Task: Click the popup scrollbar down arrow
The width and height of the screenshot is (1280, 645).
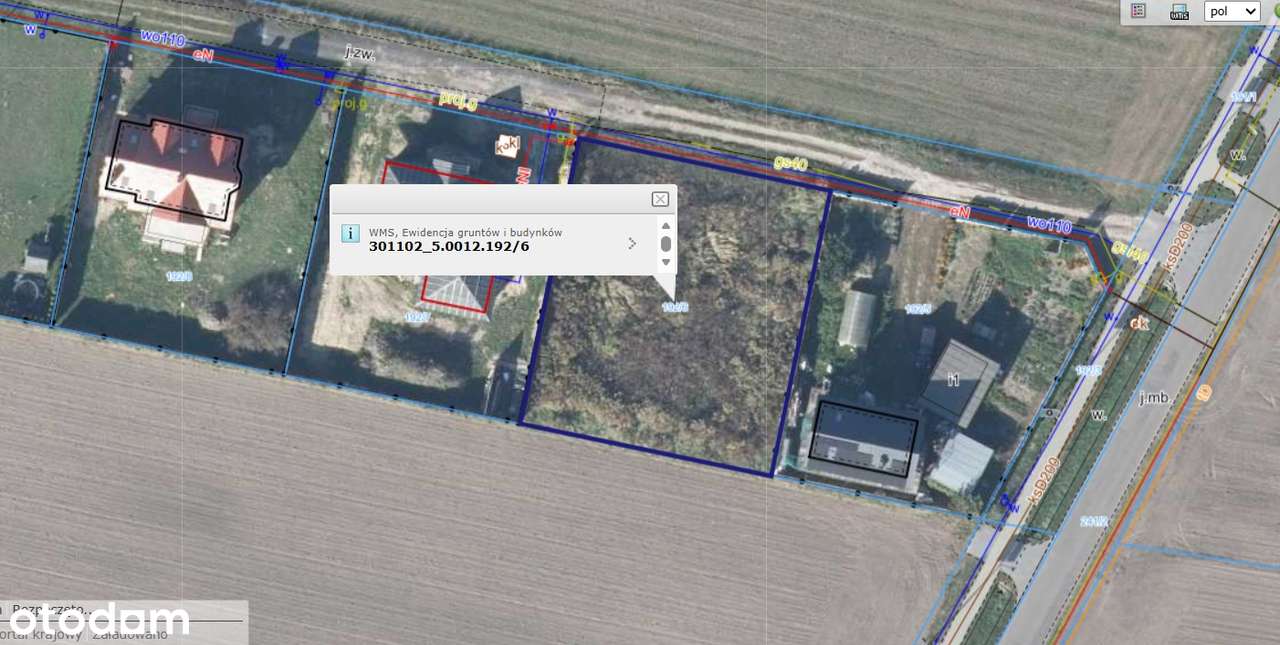Action: (666, 262)
